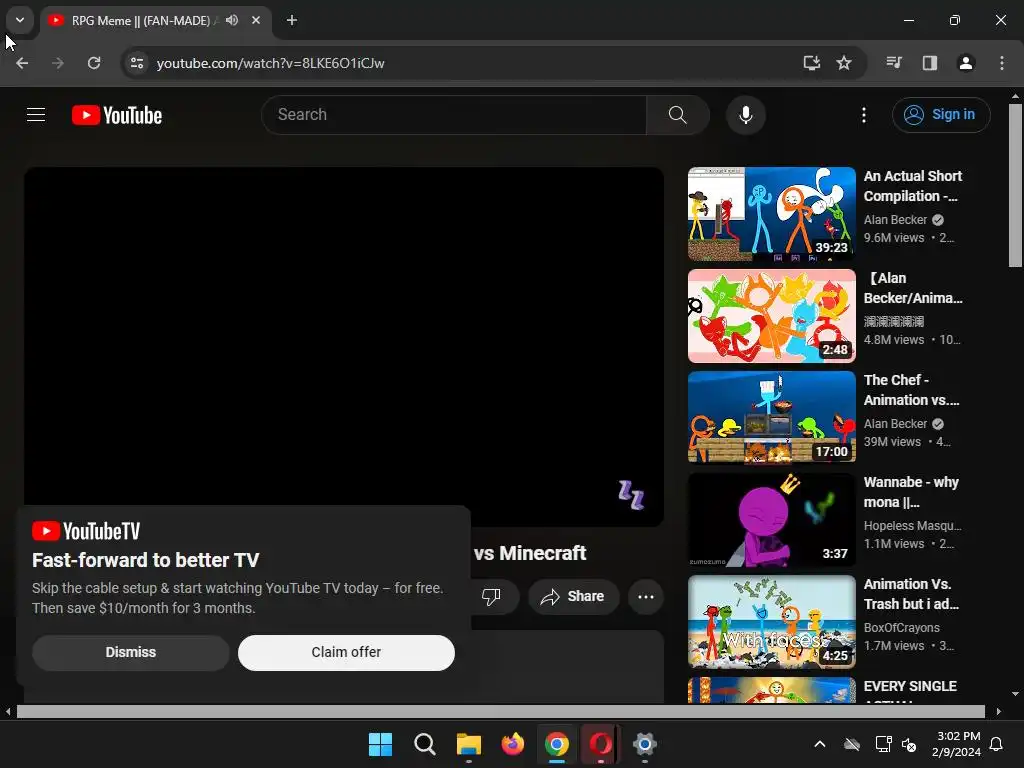Click the address bar URL
The image size is (1024, 768).
(x=270, y=63)
